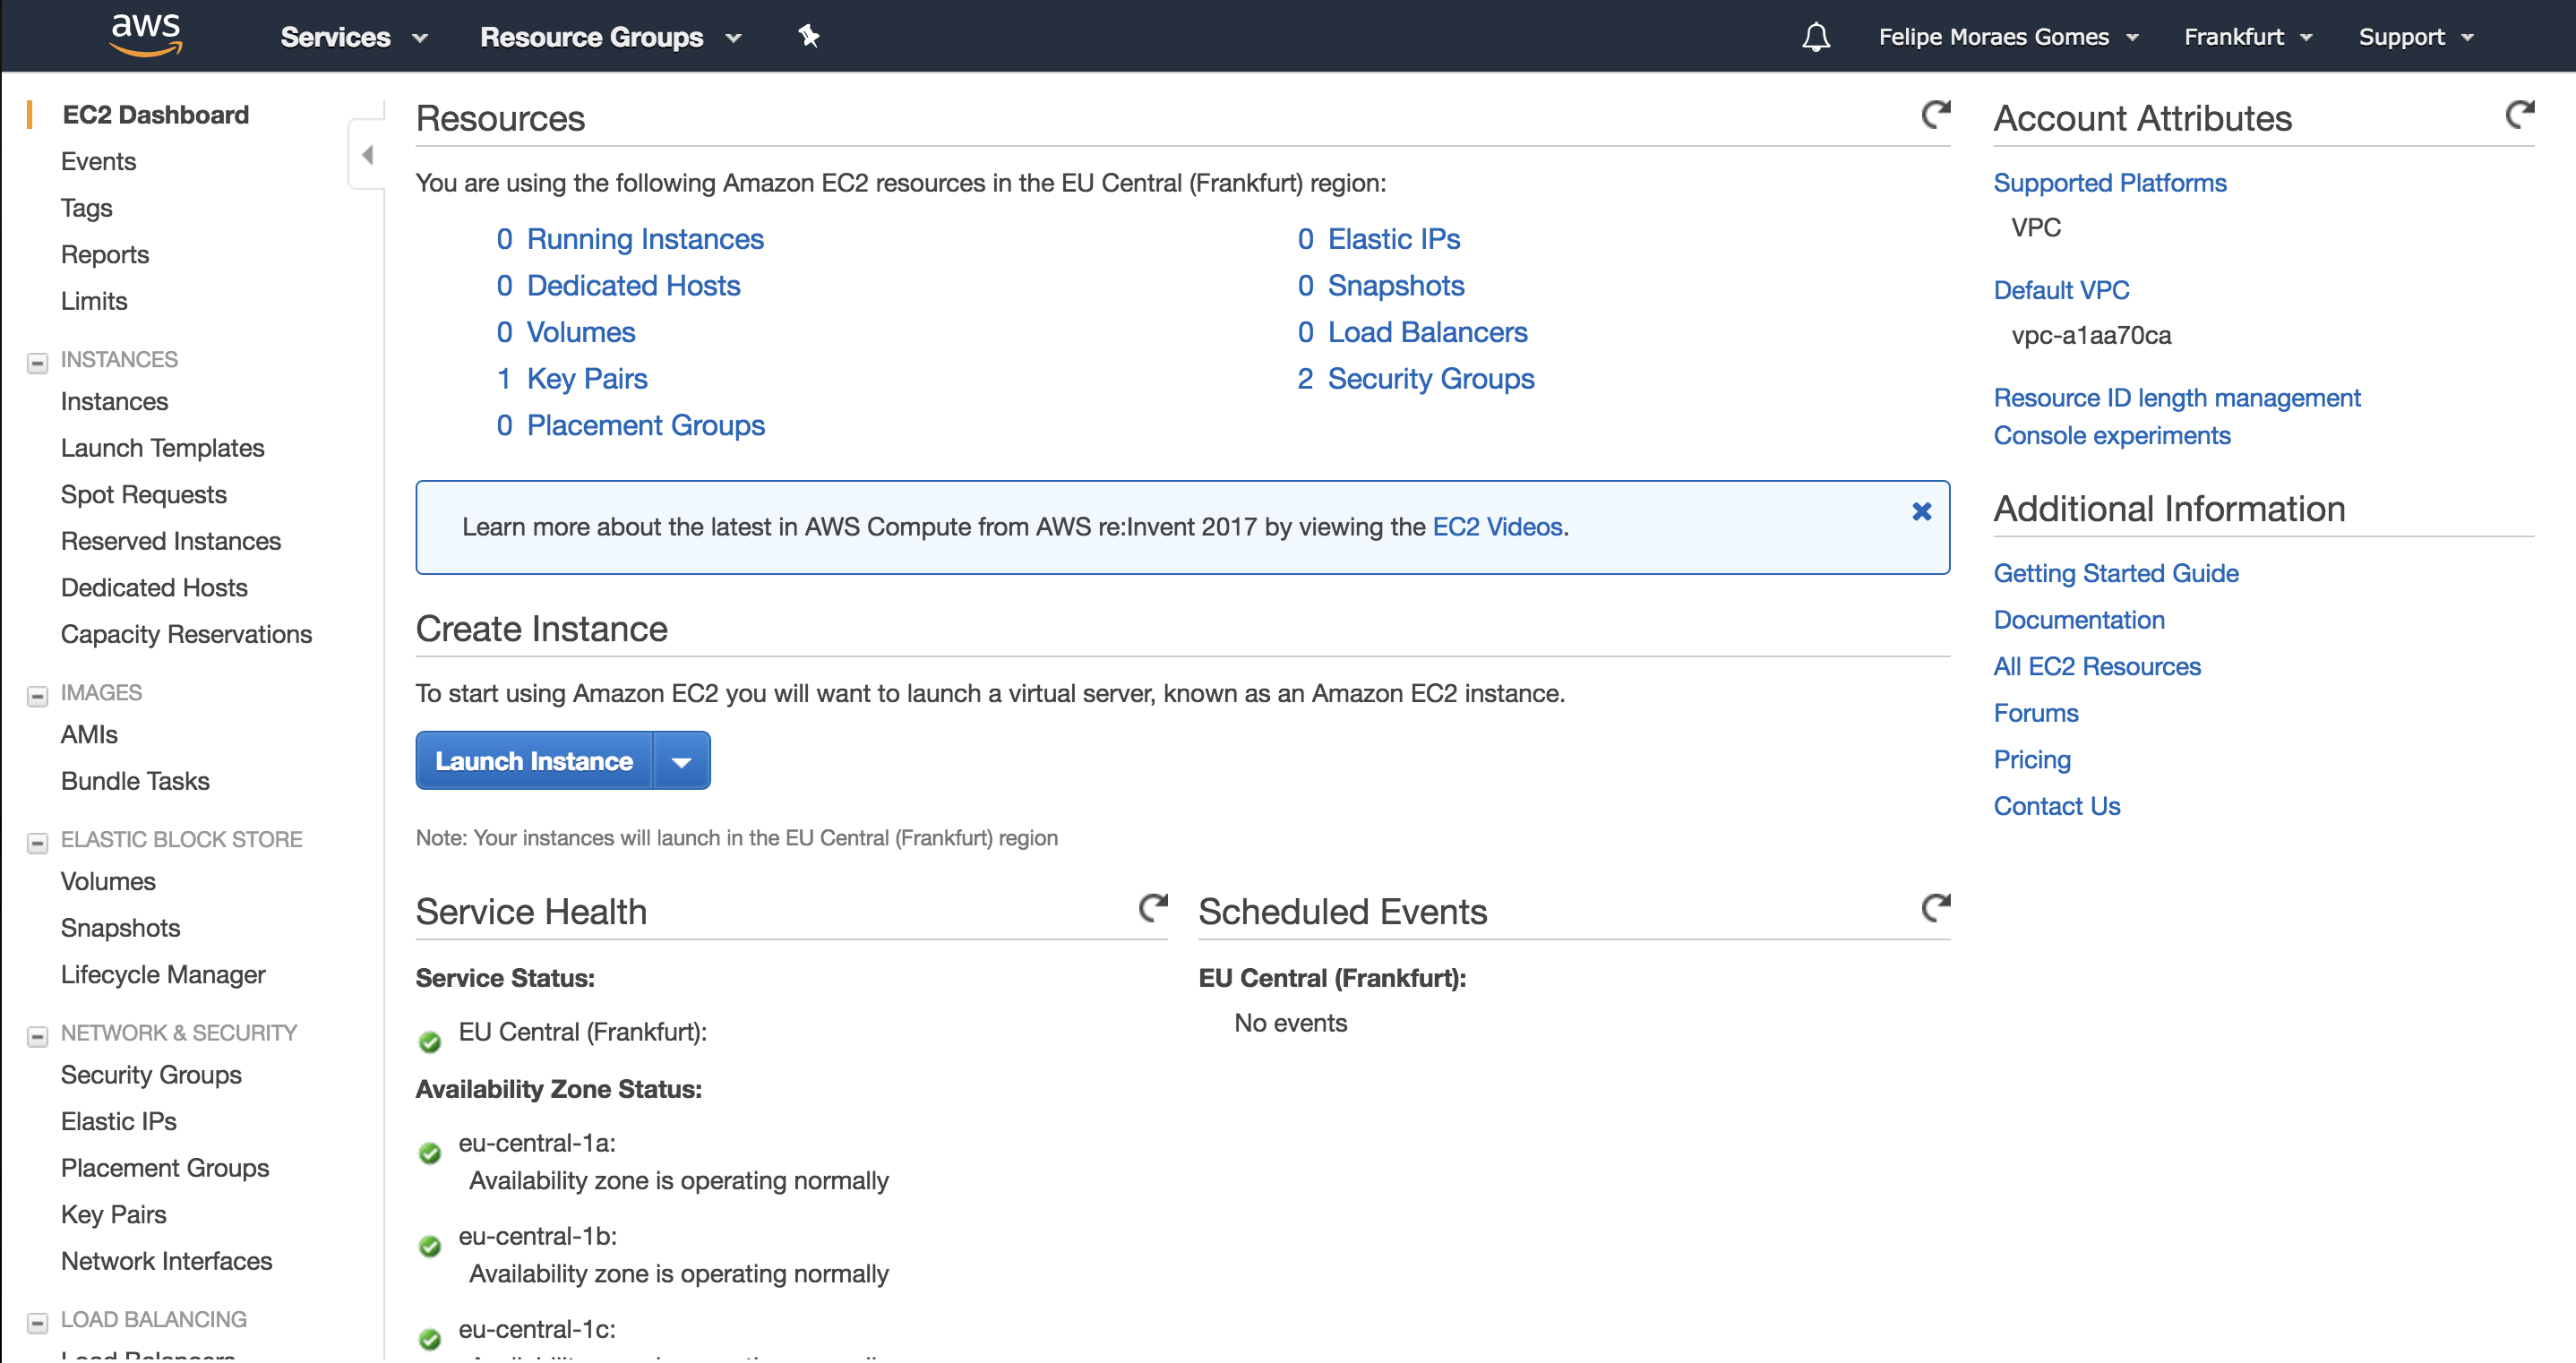Viewport: 2576px width, 1363px height.
Task: Open the Support dropdown menu
Action: 2415,37
